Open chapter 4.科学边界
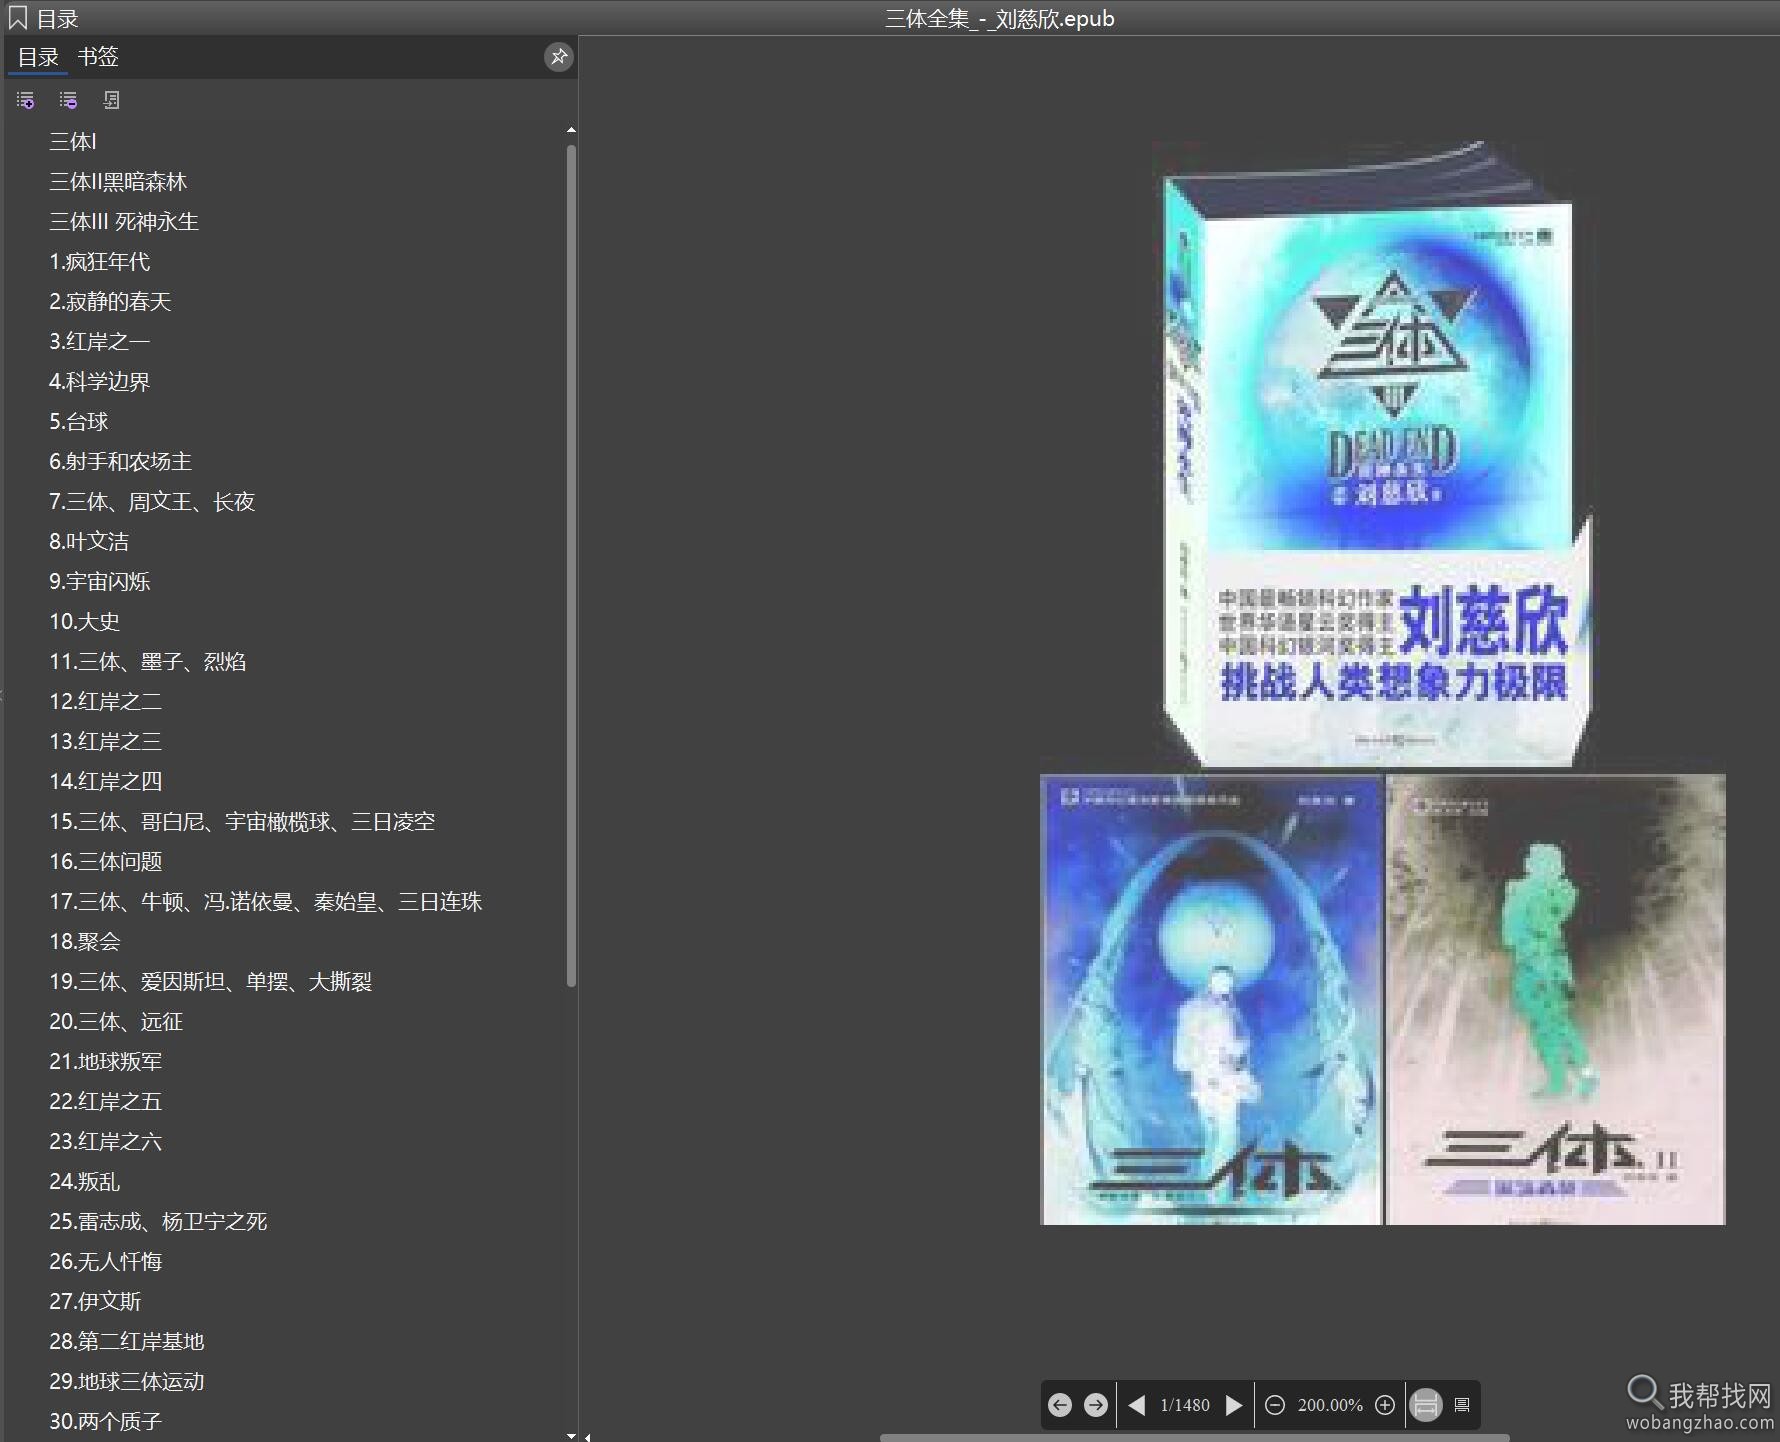The height and width of the screenshot is (1442, 1780). pyautogui.click(x=100, y=382)
